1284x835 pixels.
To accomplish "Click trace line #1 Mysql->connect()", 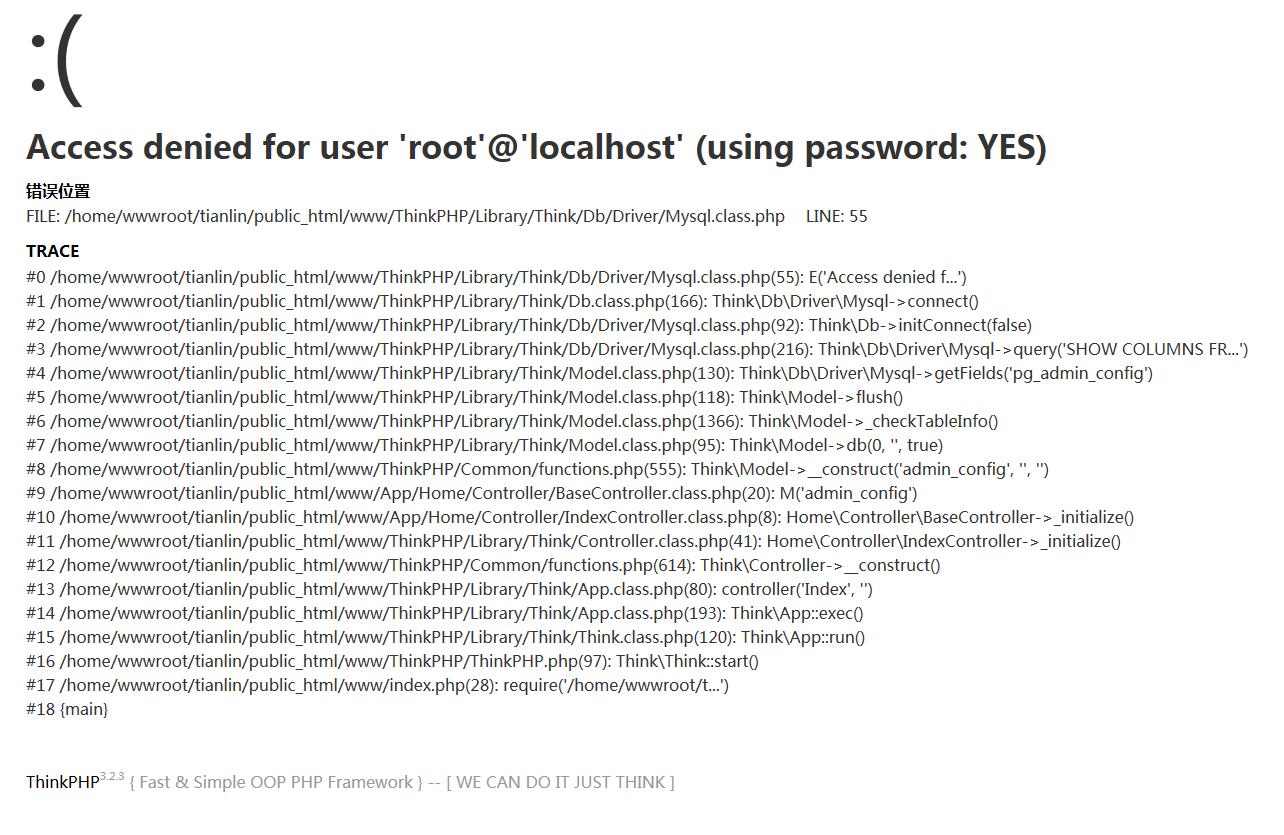I will coord(502,301).
